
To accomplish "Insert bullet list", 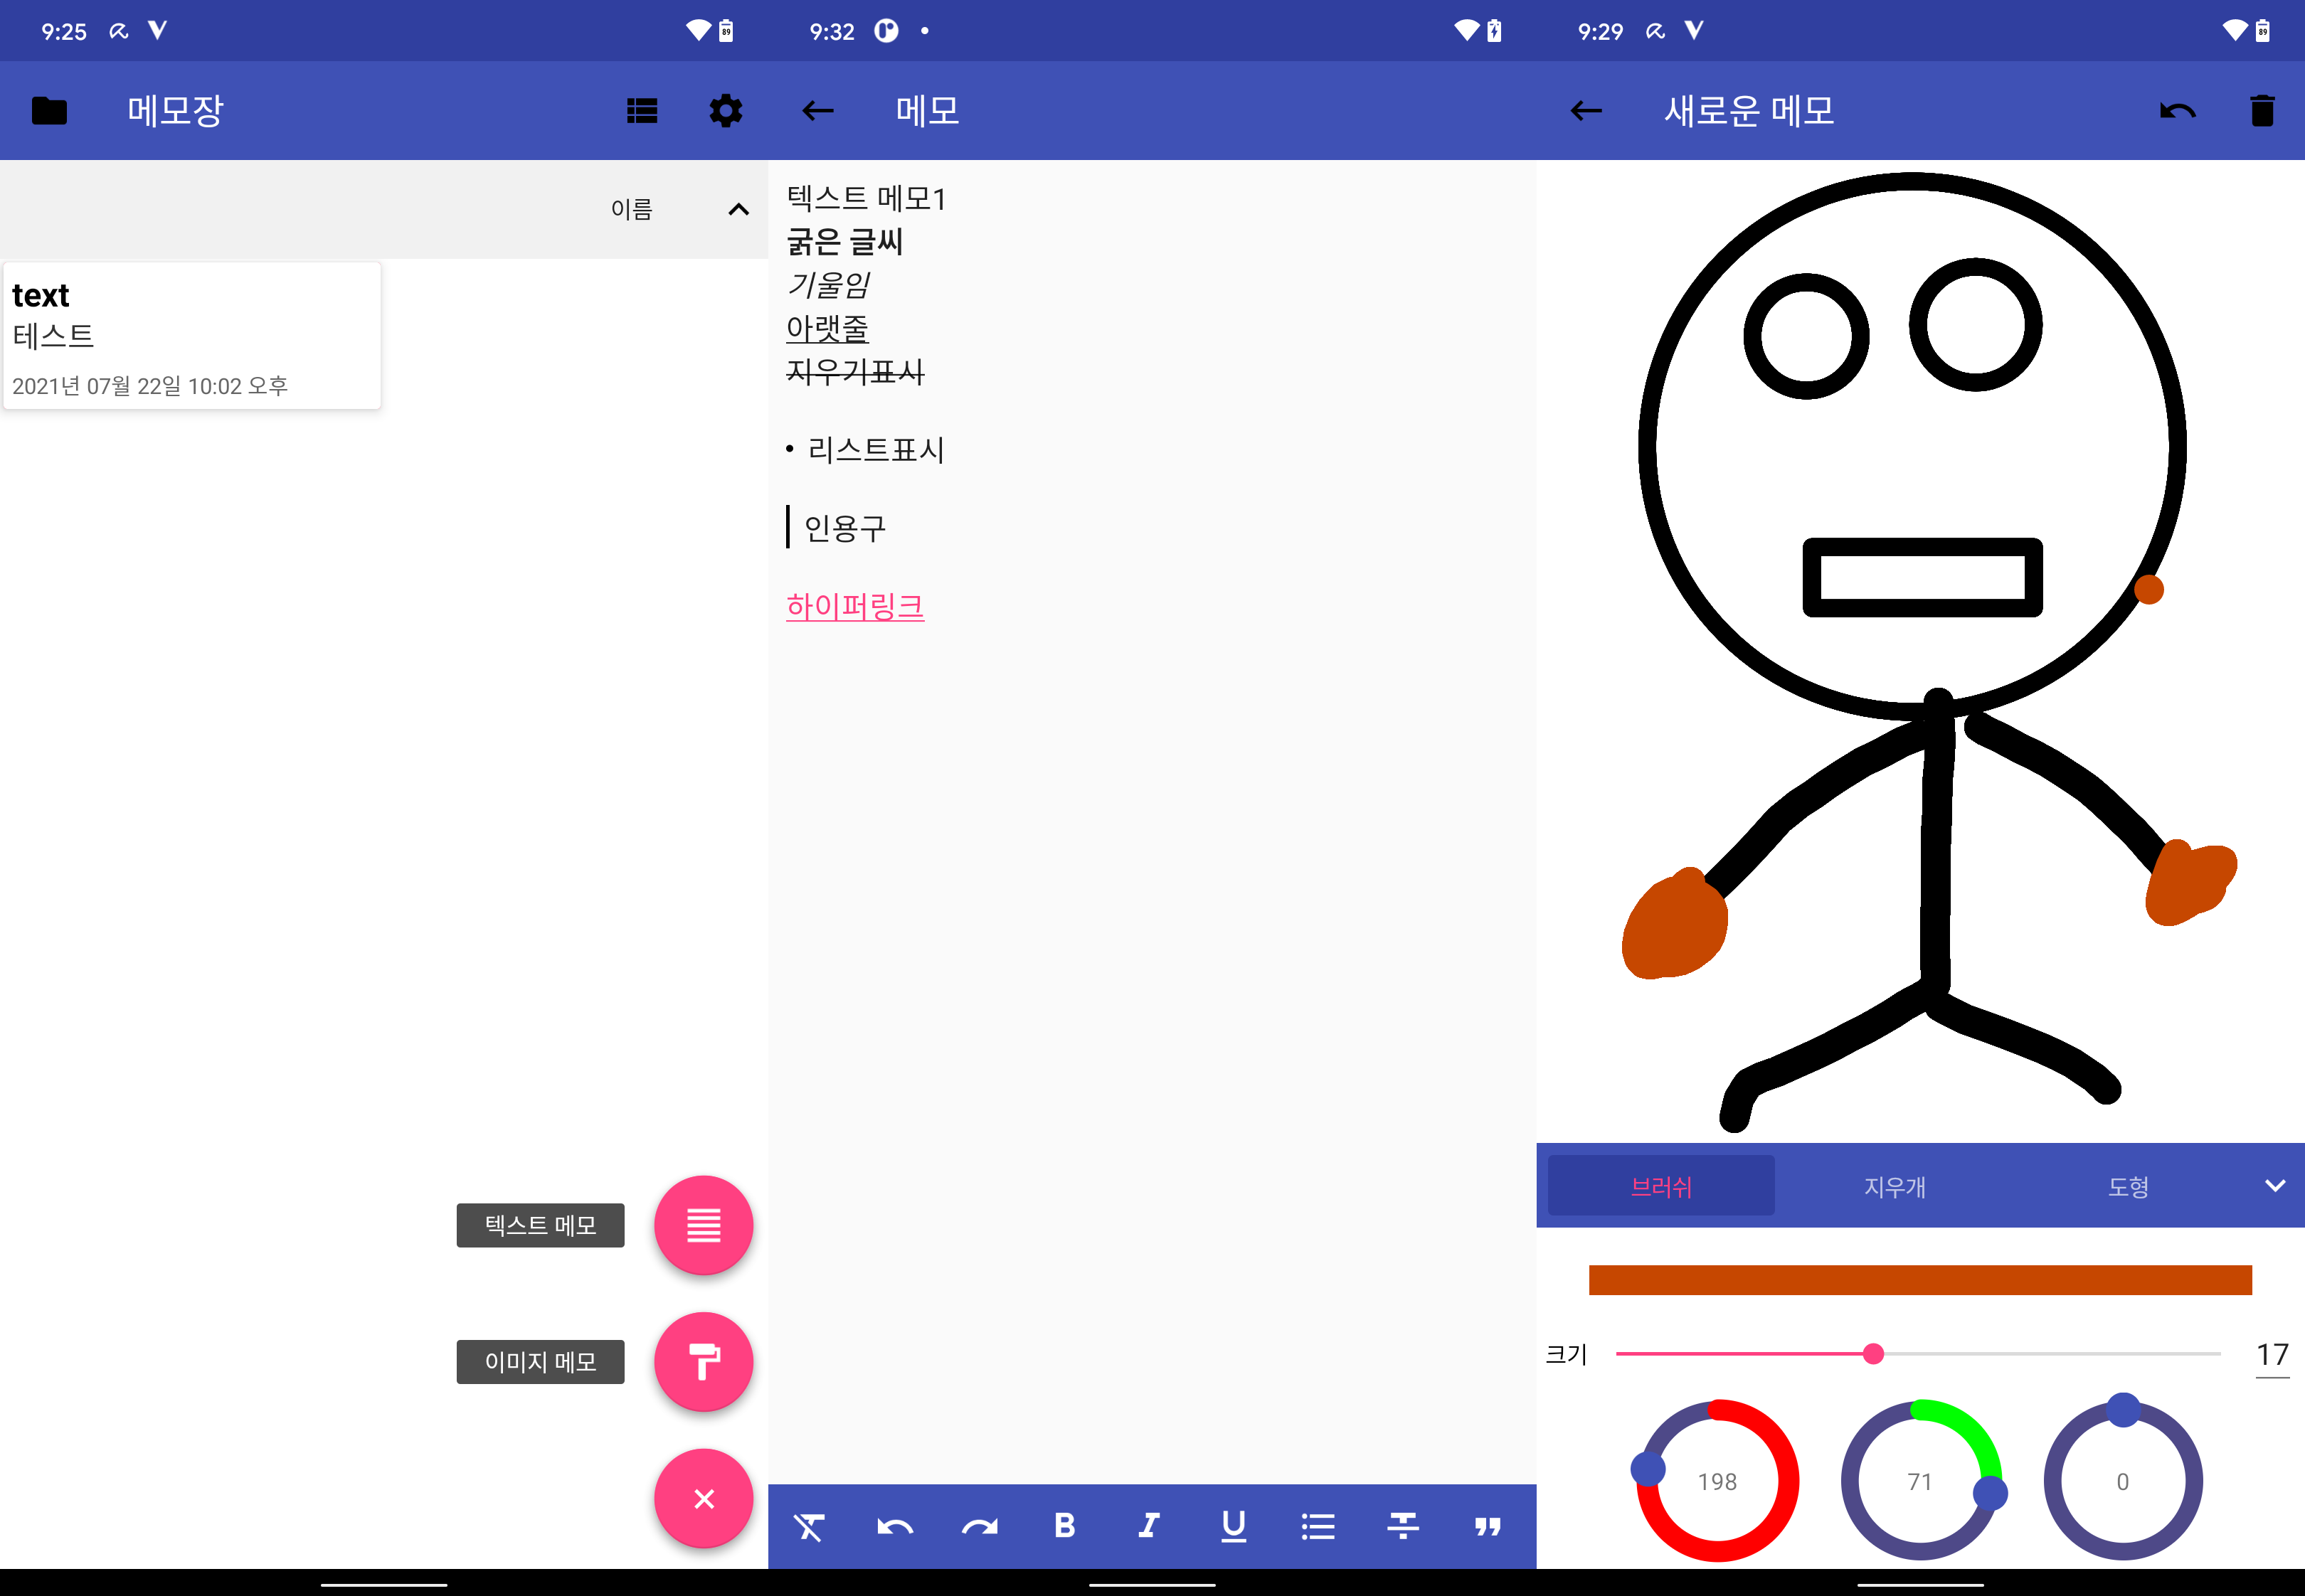I will (1318, 1527).
